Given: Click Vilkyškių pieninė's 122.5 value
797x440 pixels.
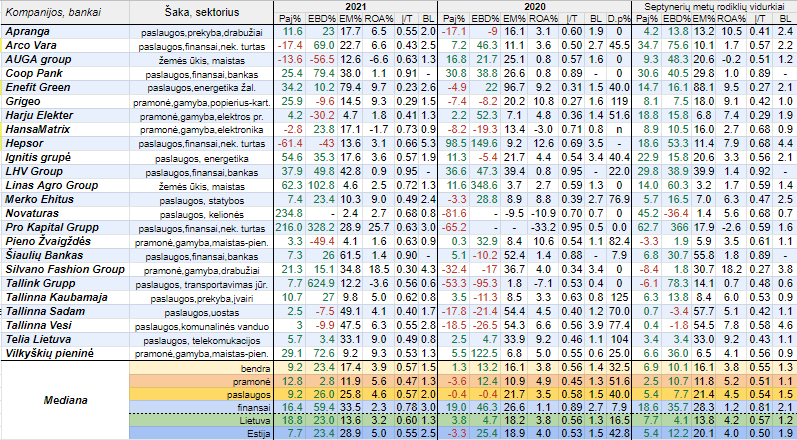Looking at the screenshot, I should 483,353.
